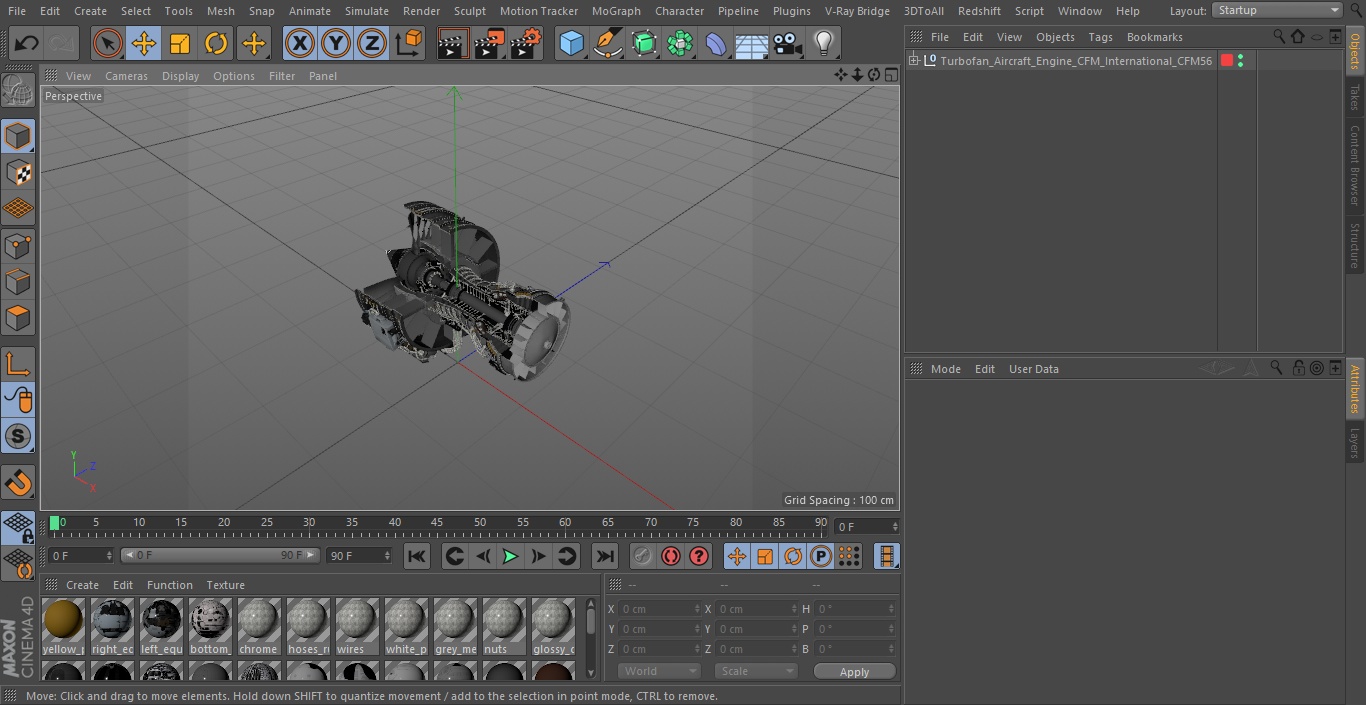This screenshot has height=705, width=1366.
Task: Click stepper of end frame 90 F field
Action: click(x=387, y=555)
